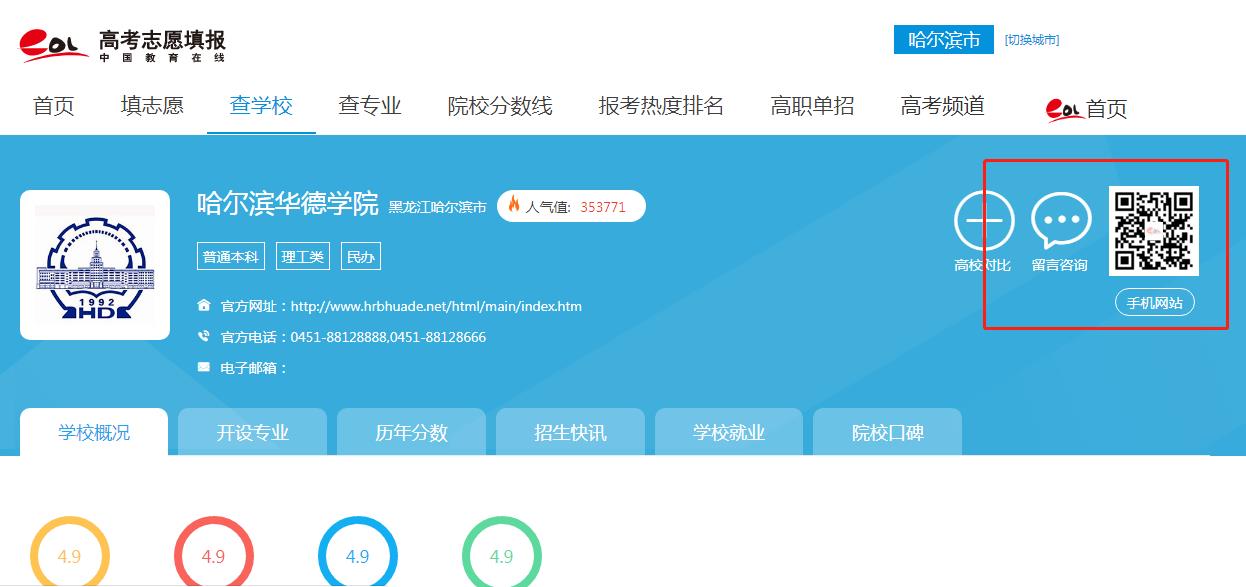Click the 哈尔滨华德学院 school emblem
Image resolution: width=1246 pixels, height=587 pixels.
point(95,265)
